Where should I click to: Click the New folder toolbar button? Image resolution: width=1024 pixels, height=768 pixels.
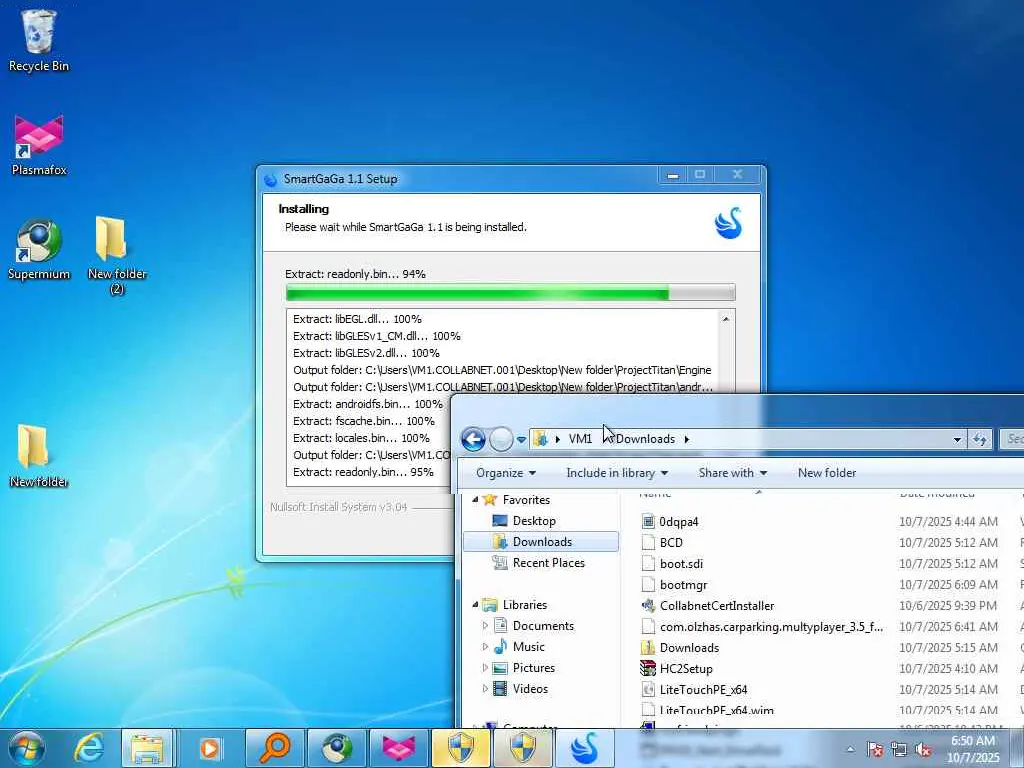[826, 473]
